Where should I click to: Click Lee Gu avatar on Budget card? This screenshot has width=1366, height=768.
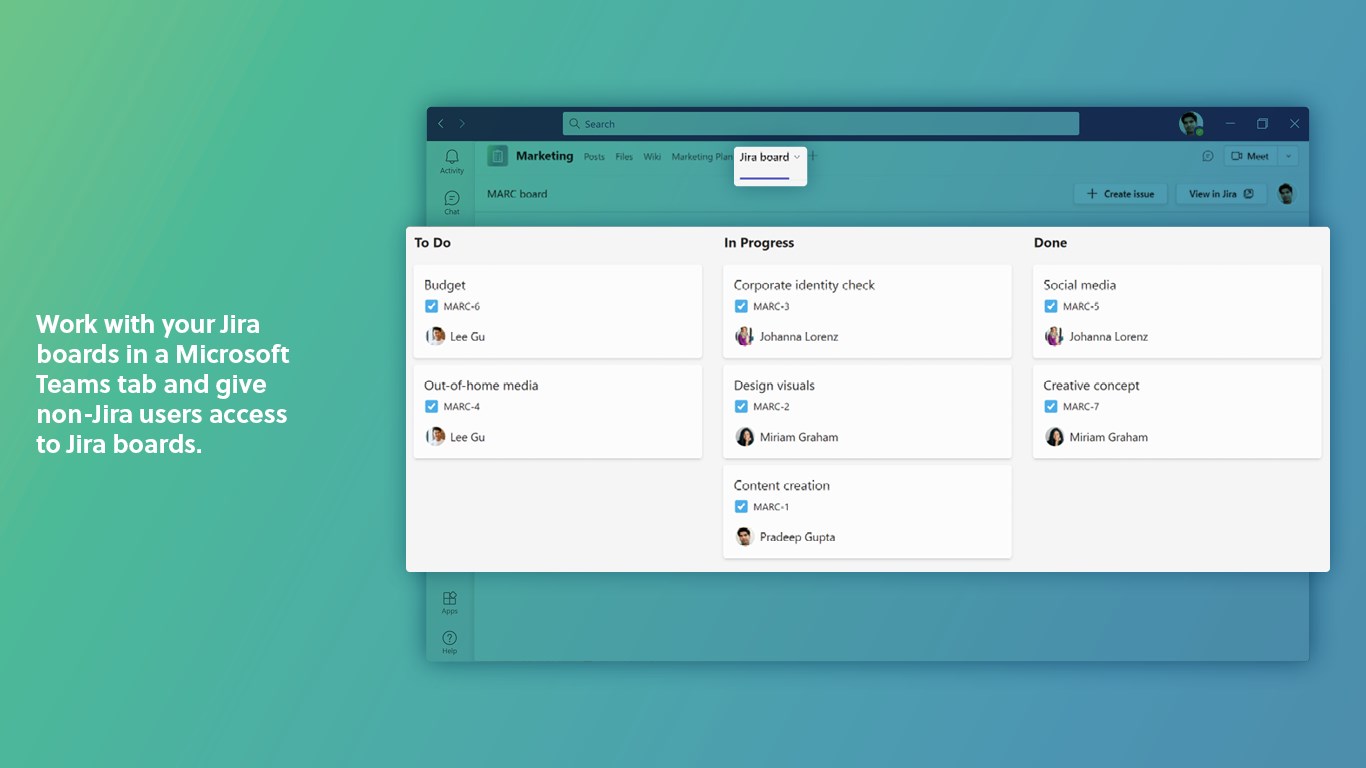[435, 337]
